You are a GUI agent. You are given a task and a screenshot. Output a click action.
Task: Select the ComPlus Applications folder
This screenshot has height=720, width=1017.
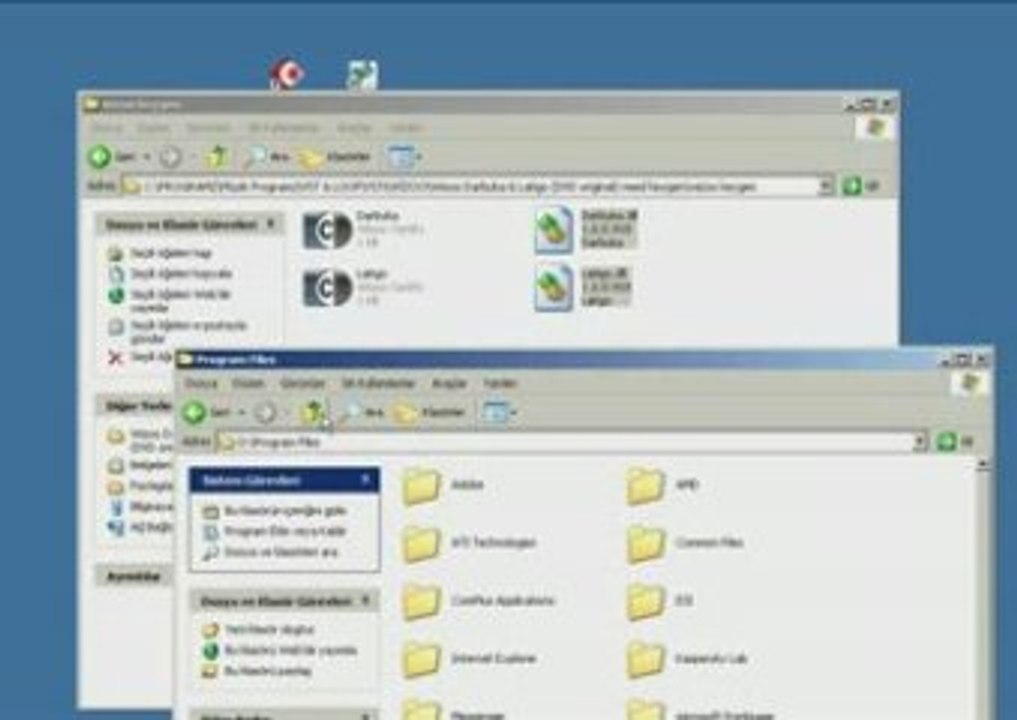tap(477, 601)
